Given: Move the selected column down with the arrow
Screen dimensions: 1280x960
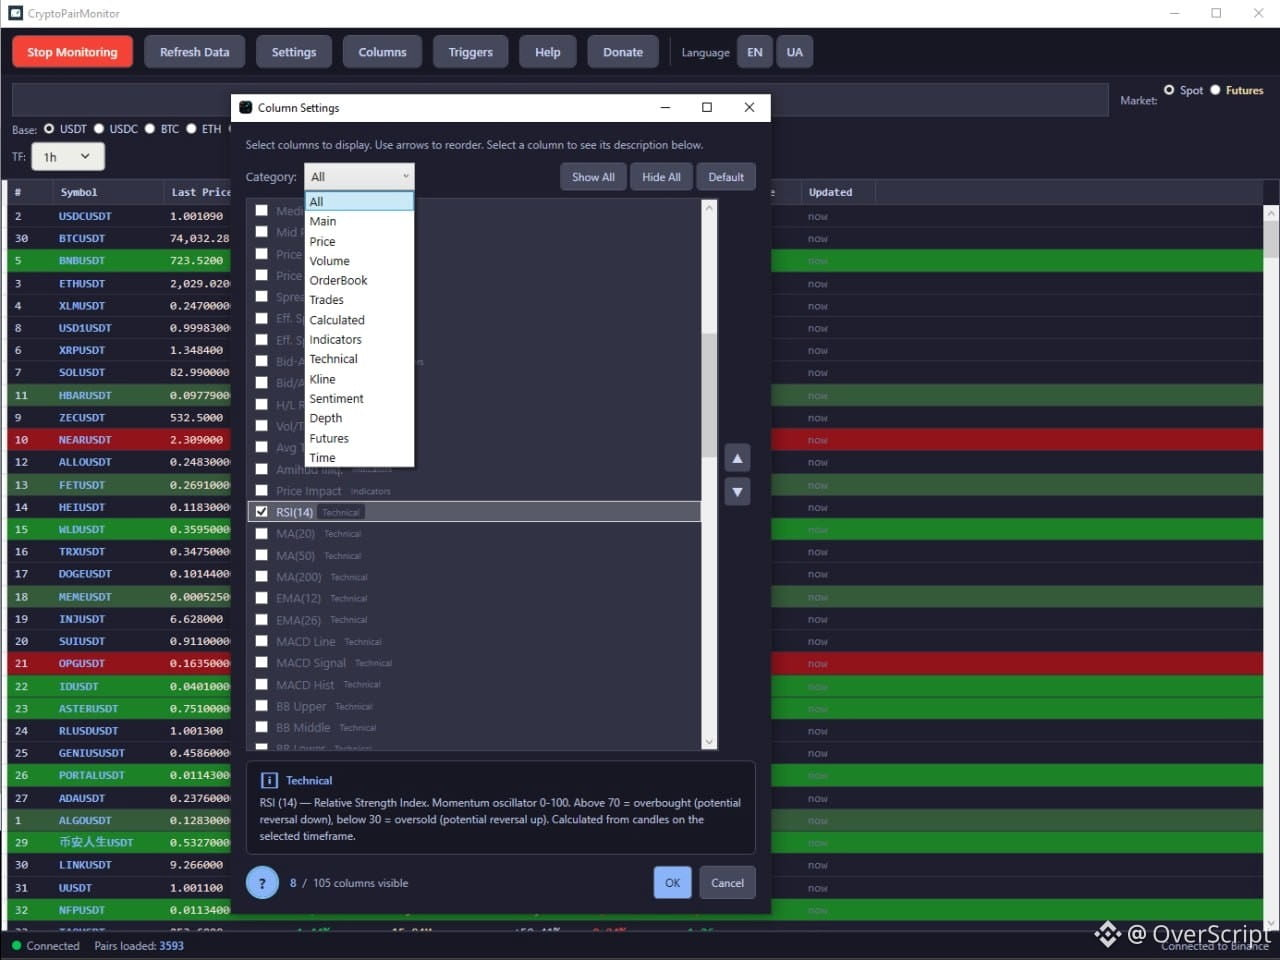Looking at the screenshot, I should pyautogui.click(x=737, y=492).
